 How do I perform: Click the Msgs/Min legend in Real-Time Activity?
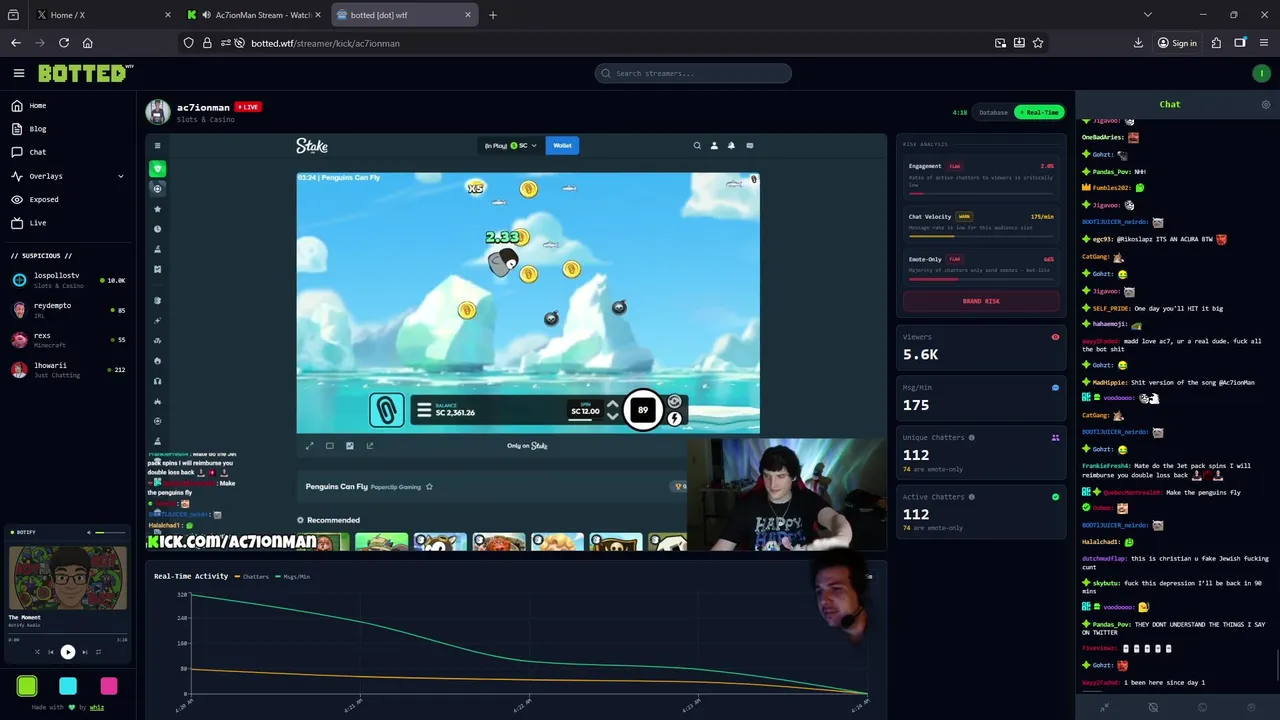pos(292,576)
